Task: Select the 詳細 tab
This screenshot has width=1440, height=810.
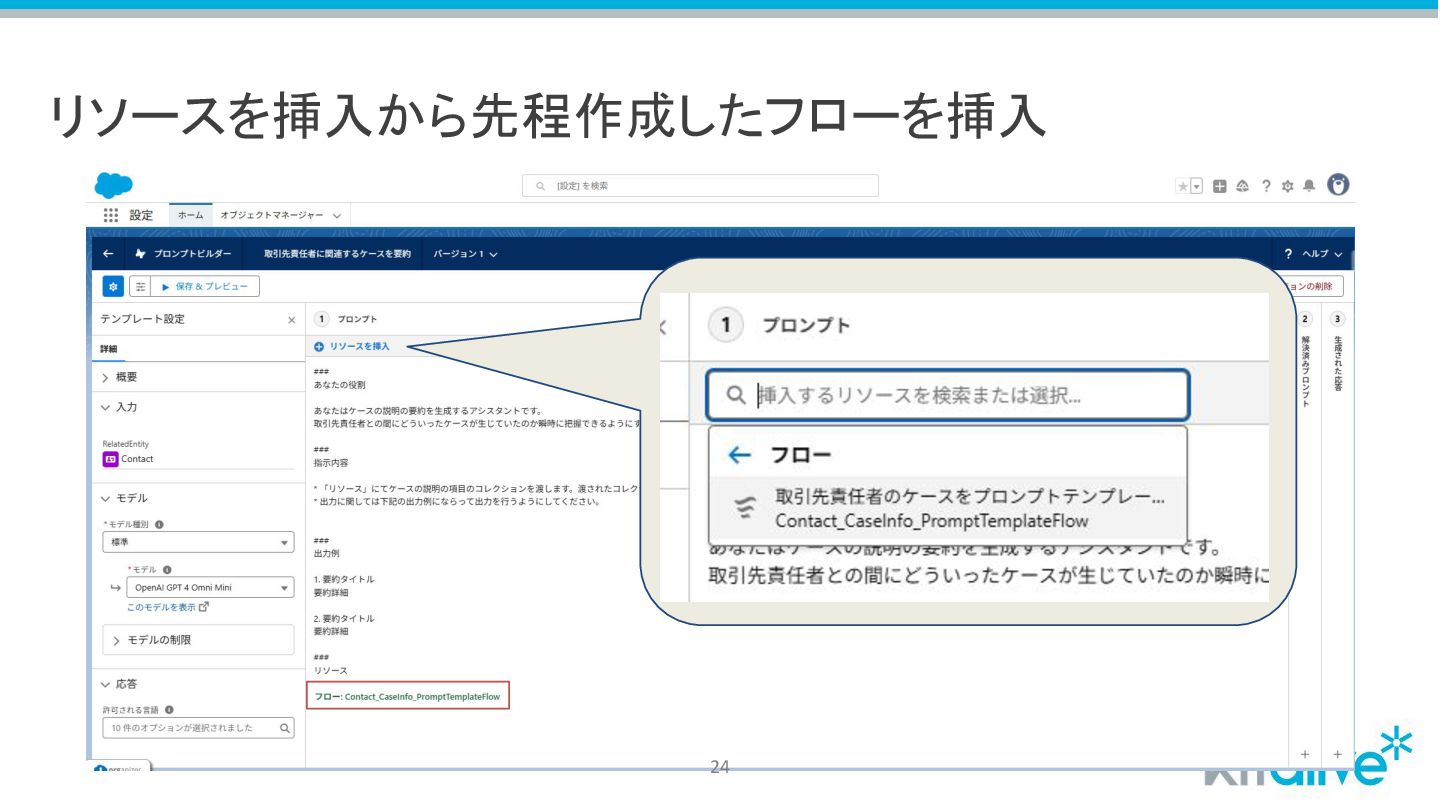Action: coord(108,349)
